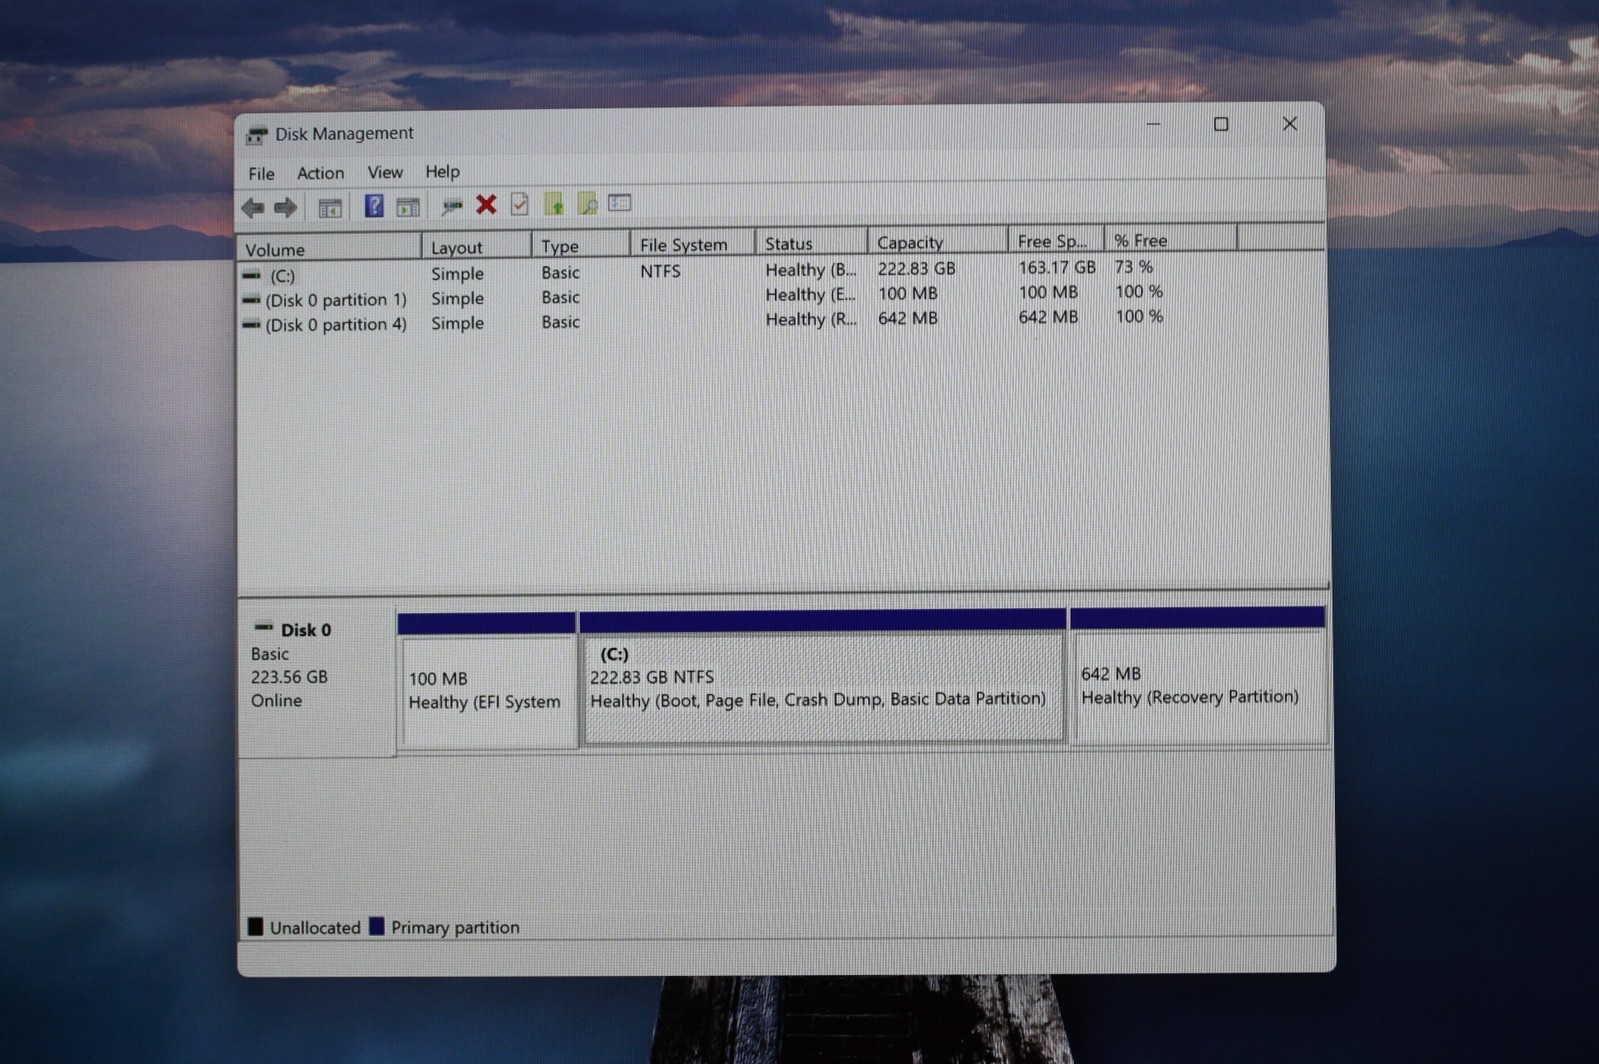Sort by the Volume column header

point(329,249)
